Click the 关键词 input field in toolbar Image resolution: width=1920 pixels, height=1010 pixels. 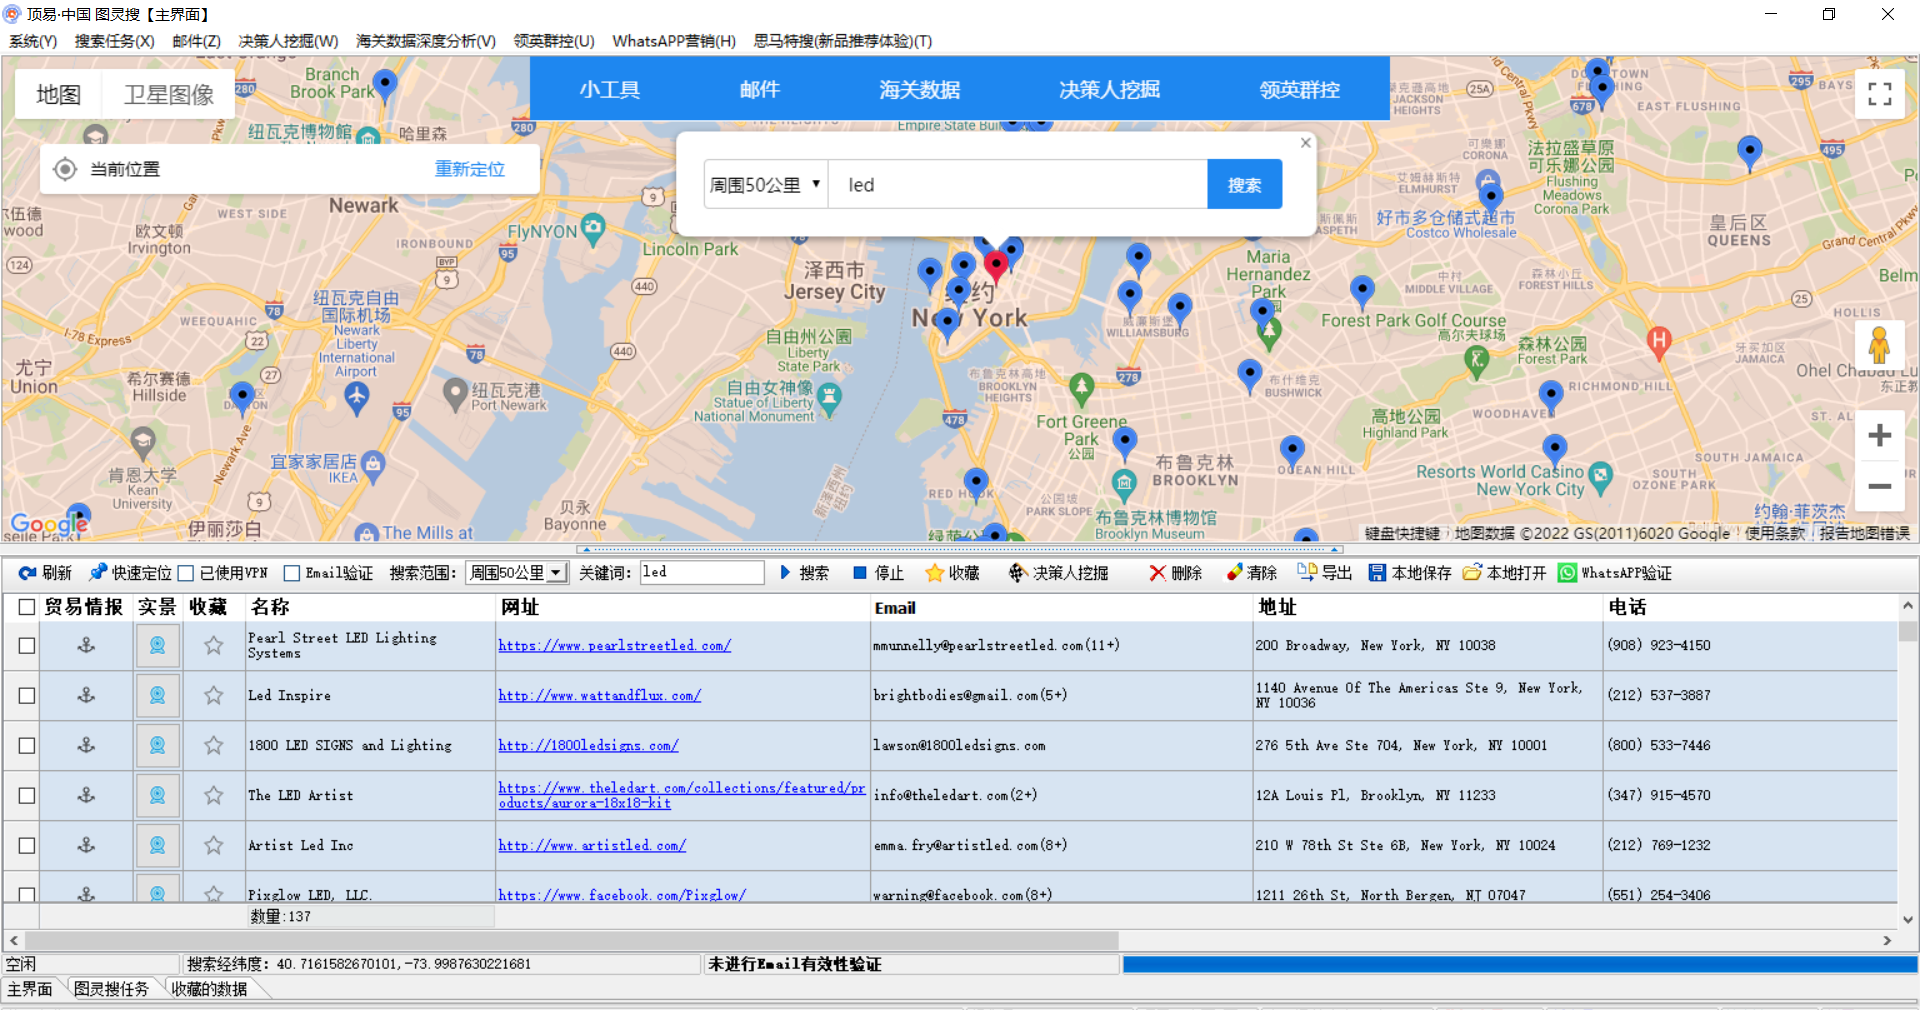pyautogui.click(x=701, y=573)
